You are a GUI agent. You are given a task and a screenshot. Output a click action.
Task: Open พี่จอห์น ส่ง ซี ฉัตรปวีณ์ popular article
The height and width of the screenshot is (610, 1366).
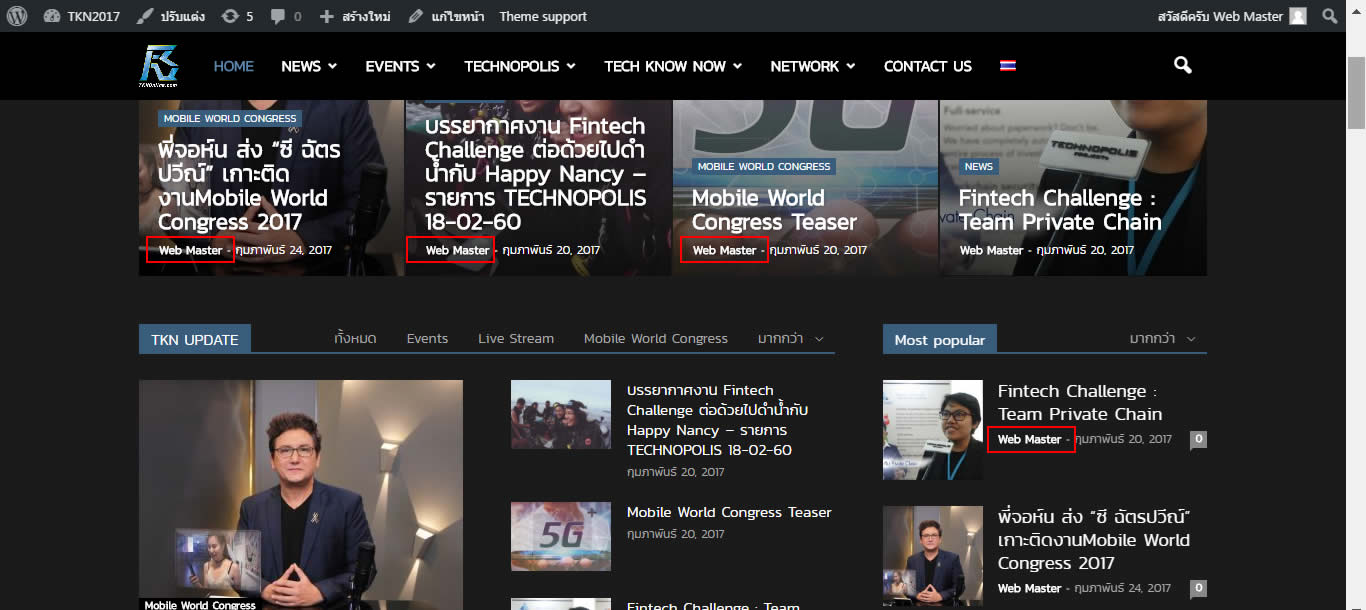1094,540
